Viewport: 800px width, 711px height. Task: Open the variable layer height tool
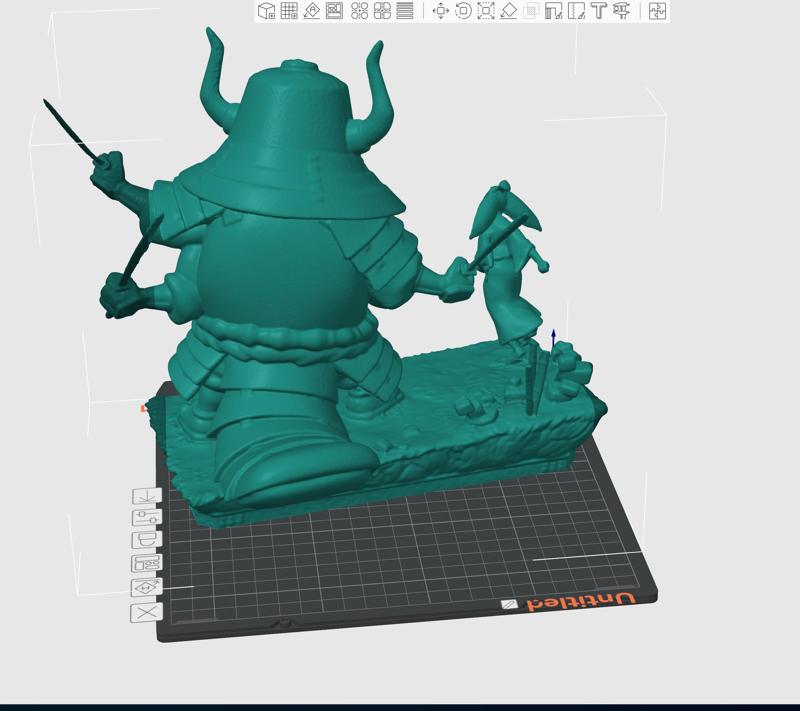[406, 12]
